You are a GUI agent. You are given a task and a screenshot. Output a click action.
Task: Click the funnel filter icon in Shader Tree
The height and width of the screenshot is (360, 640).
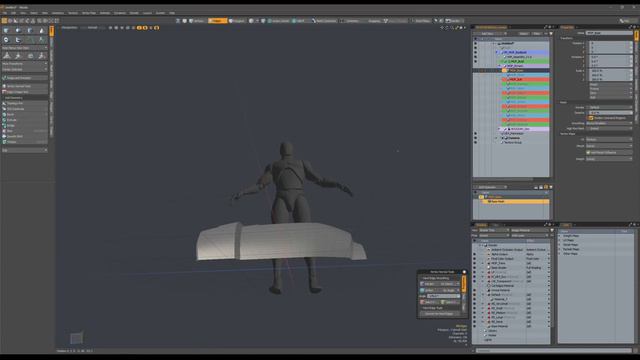coord(552,230)
